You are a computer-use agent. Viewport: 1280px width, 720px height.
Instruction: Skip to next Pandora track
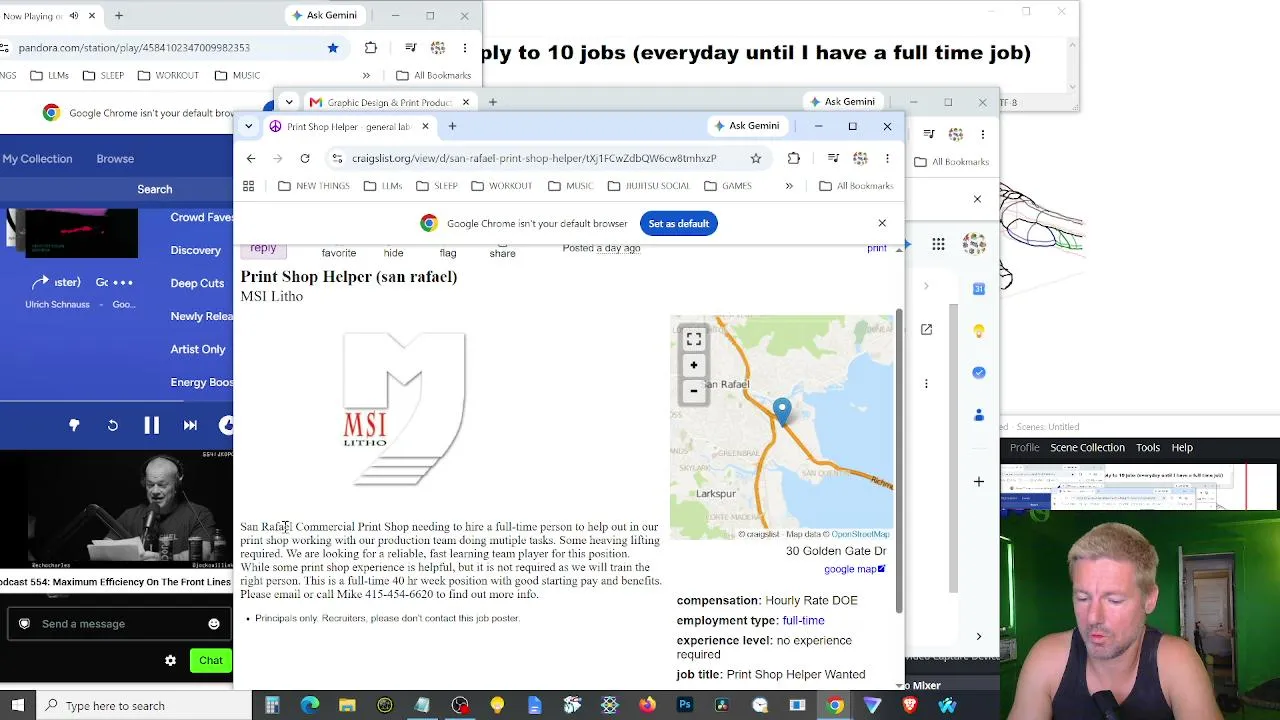point(190,425)
